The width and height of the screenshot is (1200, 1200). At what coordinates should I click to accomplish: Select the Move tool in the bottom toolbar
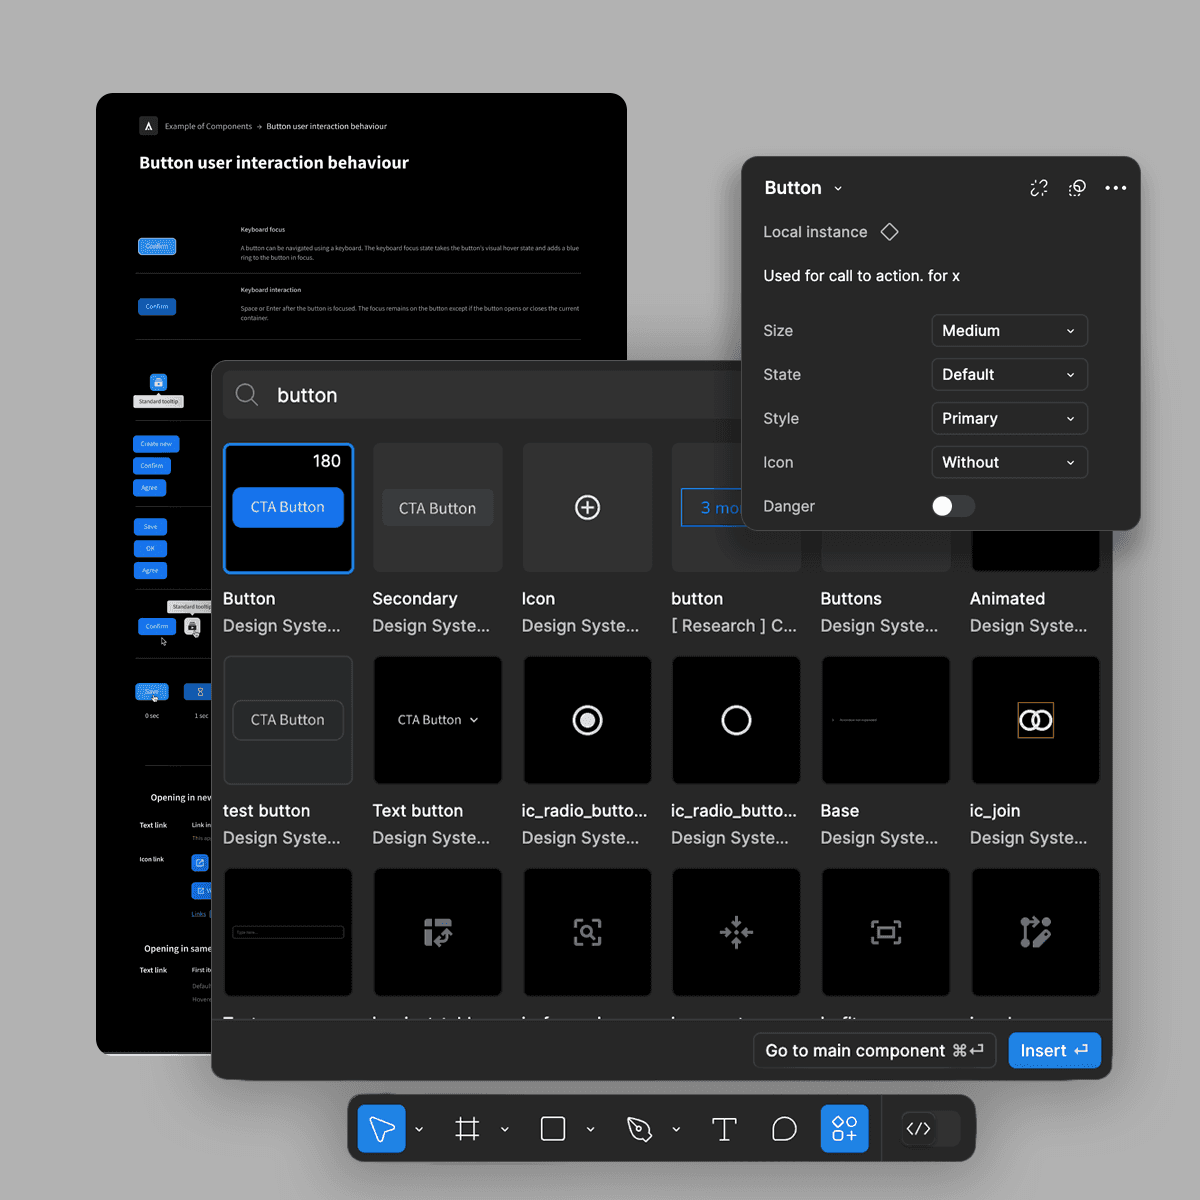[382, 1129]
